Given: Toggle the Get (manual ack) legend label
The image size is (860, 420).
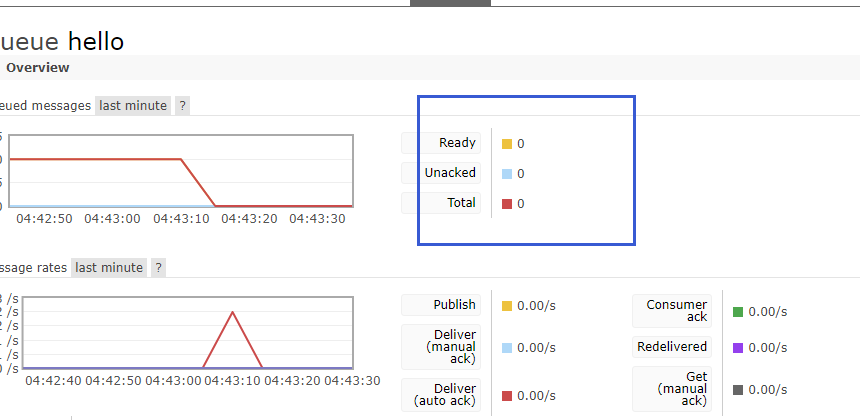Looking at the screenshot, I should [x=672, y=389].
